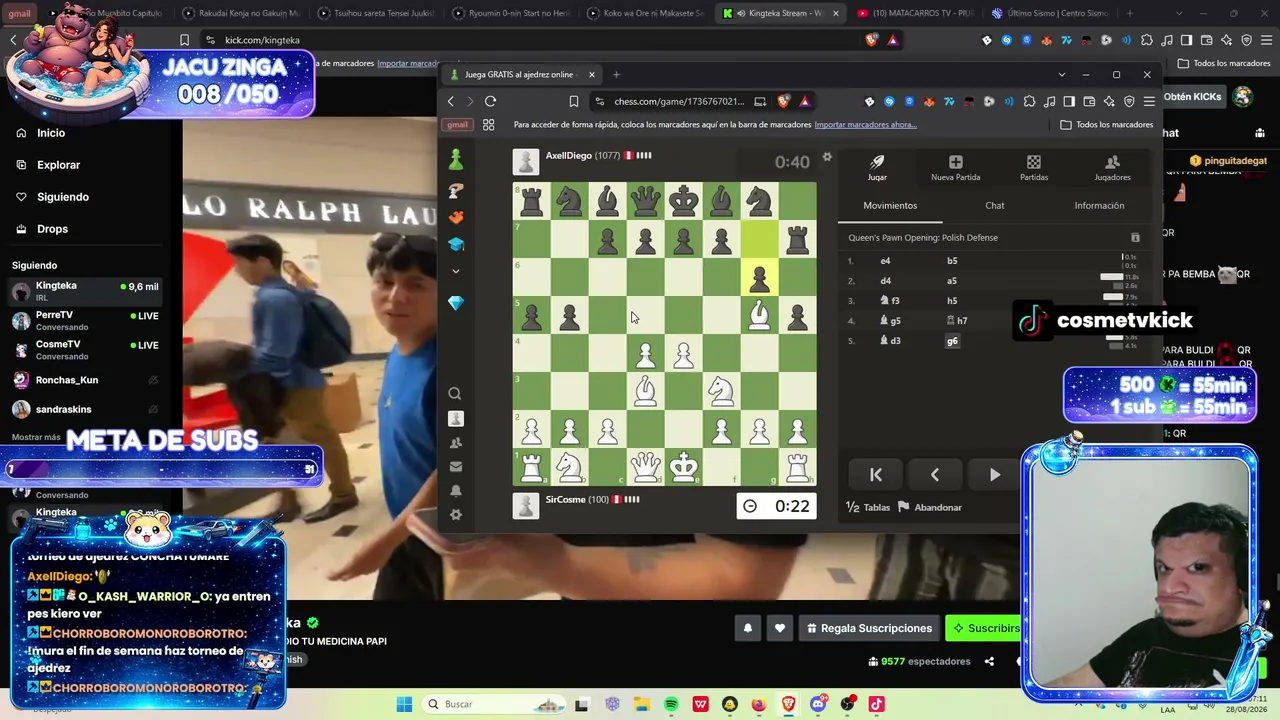
Task: Open Firefox from the taskbar
Action: (758, 704)
